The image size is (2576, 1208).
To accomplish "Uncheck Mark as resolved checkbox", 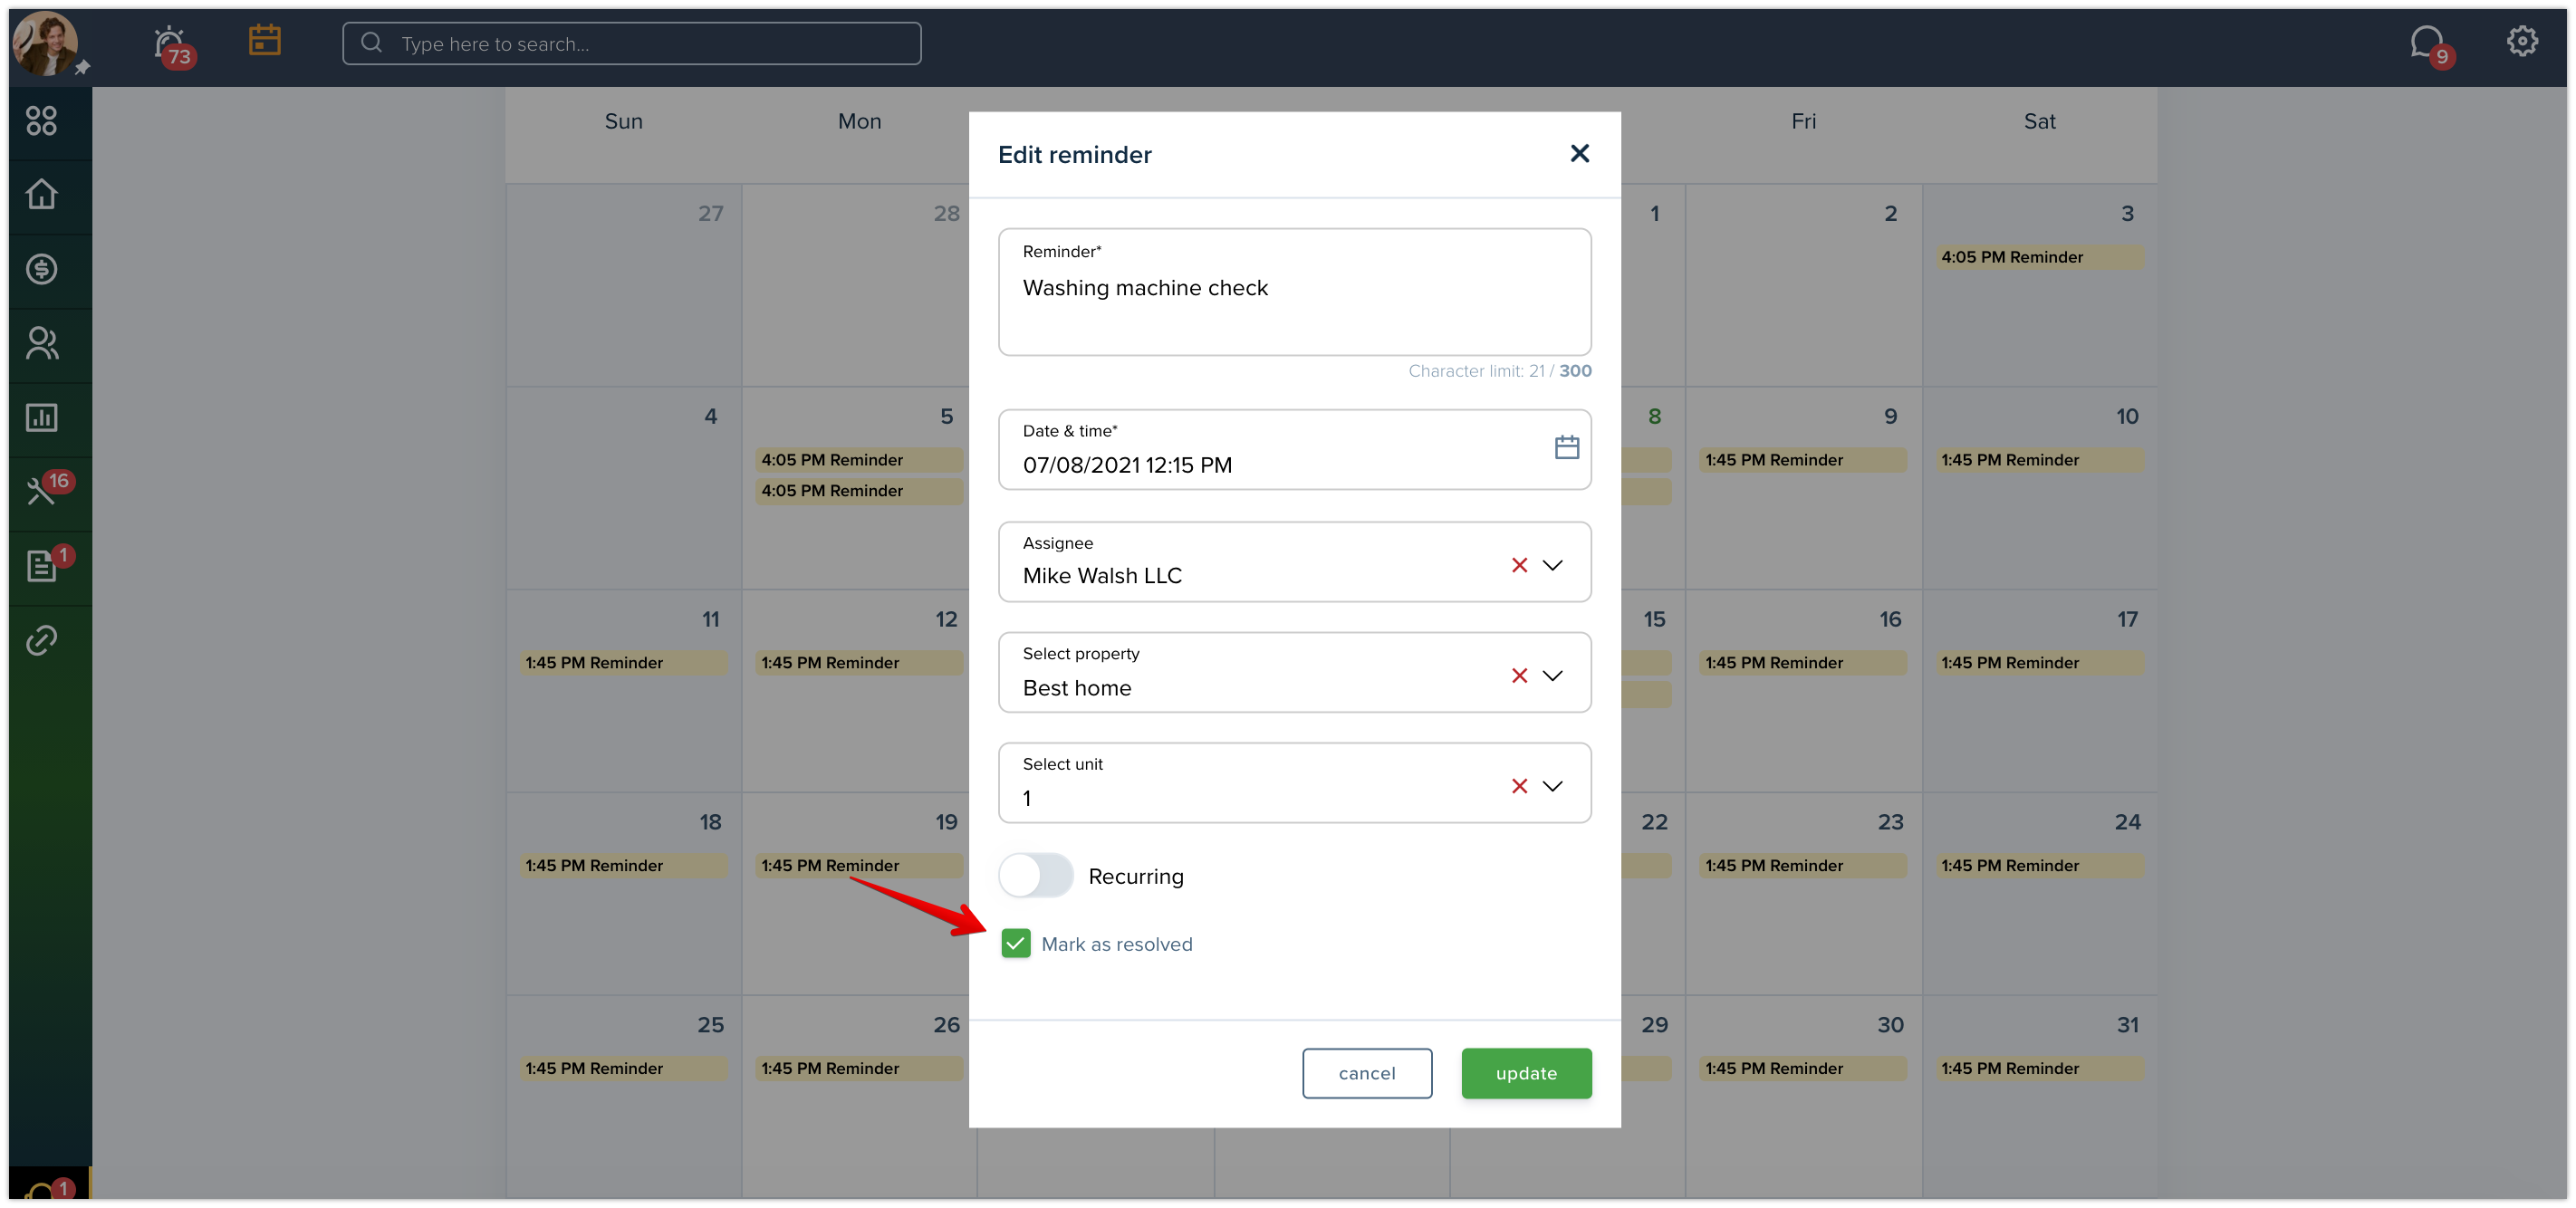I will [x=1015, y=943].
